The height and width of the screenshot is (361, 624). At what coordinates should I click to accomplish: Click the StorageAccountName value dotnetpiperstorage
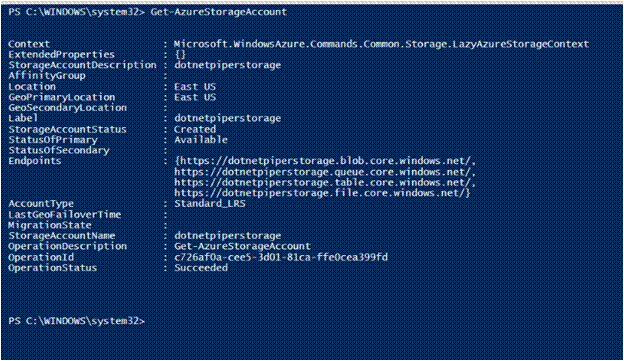228,236
